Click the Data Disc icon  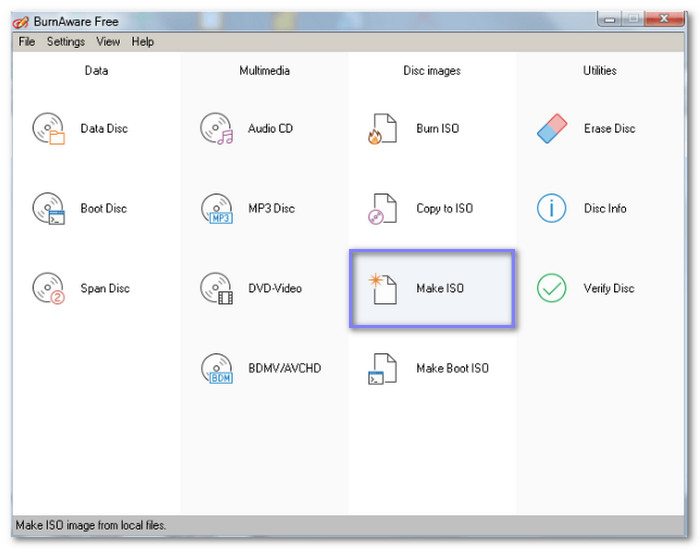48,129
